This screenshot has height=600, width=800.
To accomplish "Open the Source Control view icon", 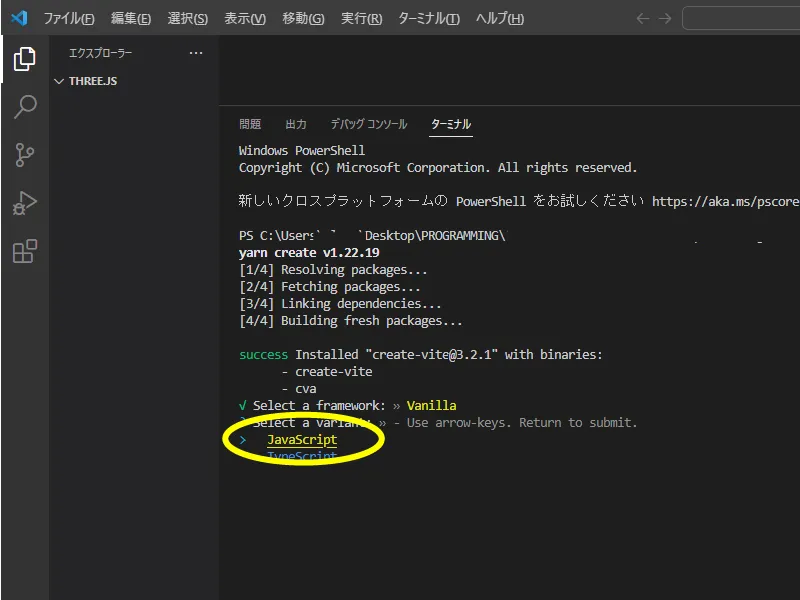I will coord(24,155).
